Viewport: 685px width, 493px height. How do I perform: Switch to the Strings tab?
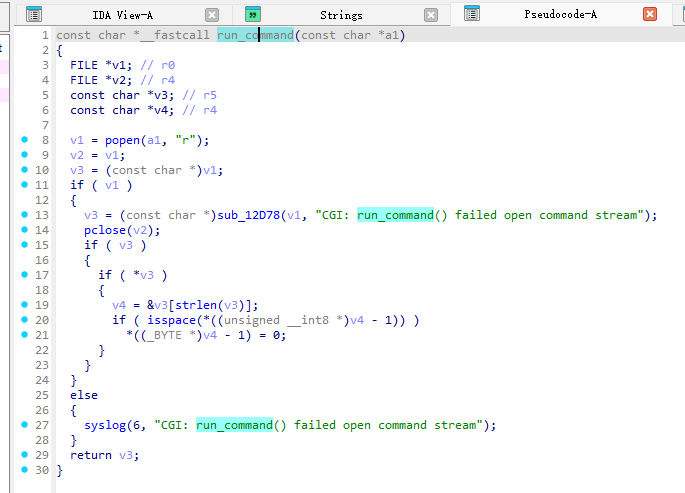click(x=341, y=15)
